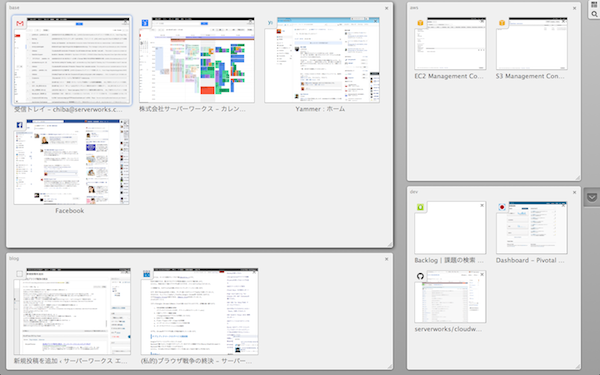600x375 pixels.
Task: Click the orange cube favicon on EC2 tab
Action: tap(420, 23)
